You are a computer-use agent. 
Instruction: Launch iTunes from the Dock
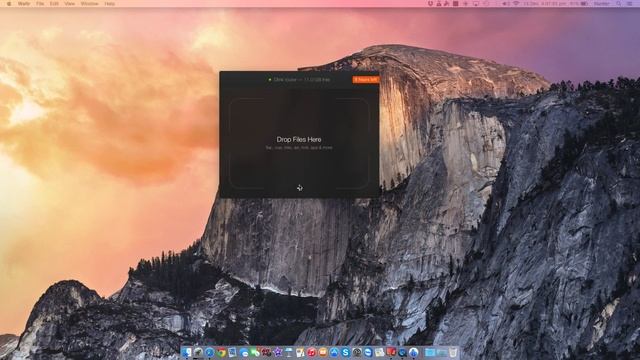[312, 352]
